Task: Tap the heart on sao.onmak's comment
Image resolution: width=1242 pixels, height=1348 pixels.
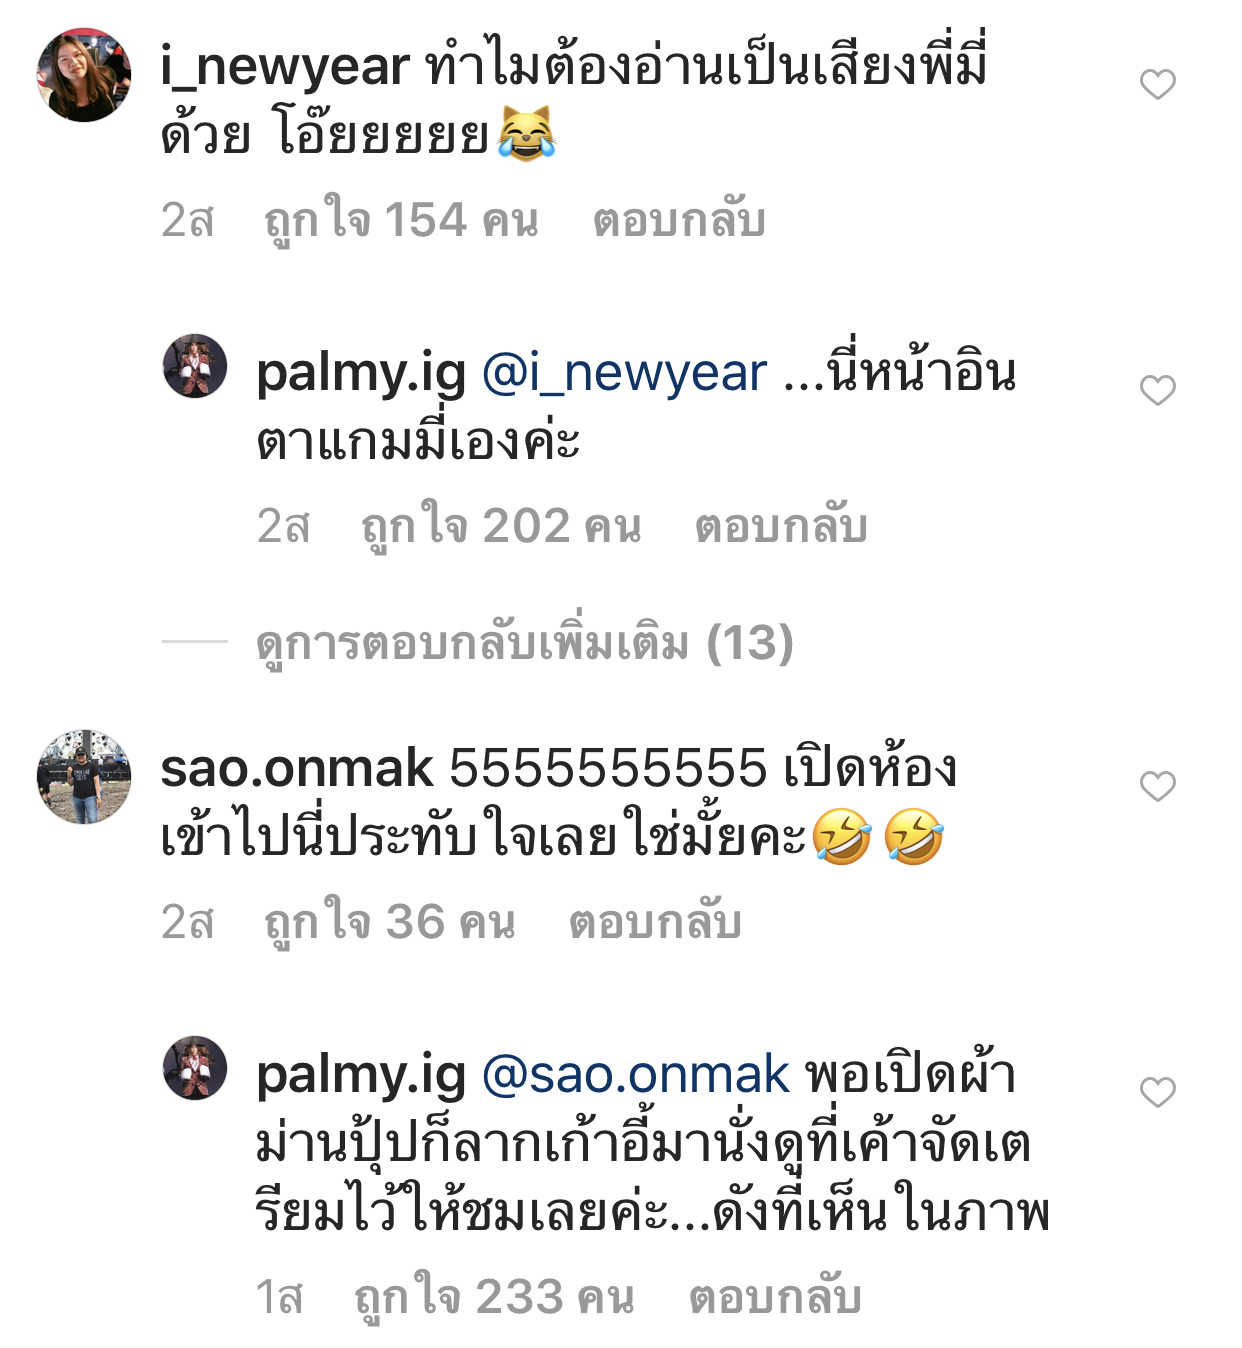Action: point(1157,787)
